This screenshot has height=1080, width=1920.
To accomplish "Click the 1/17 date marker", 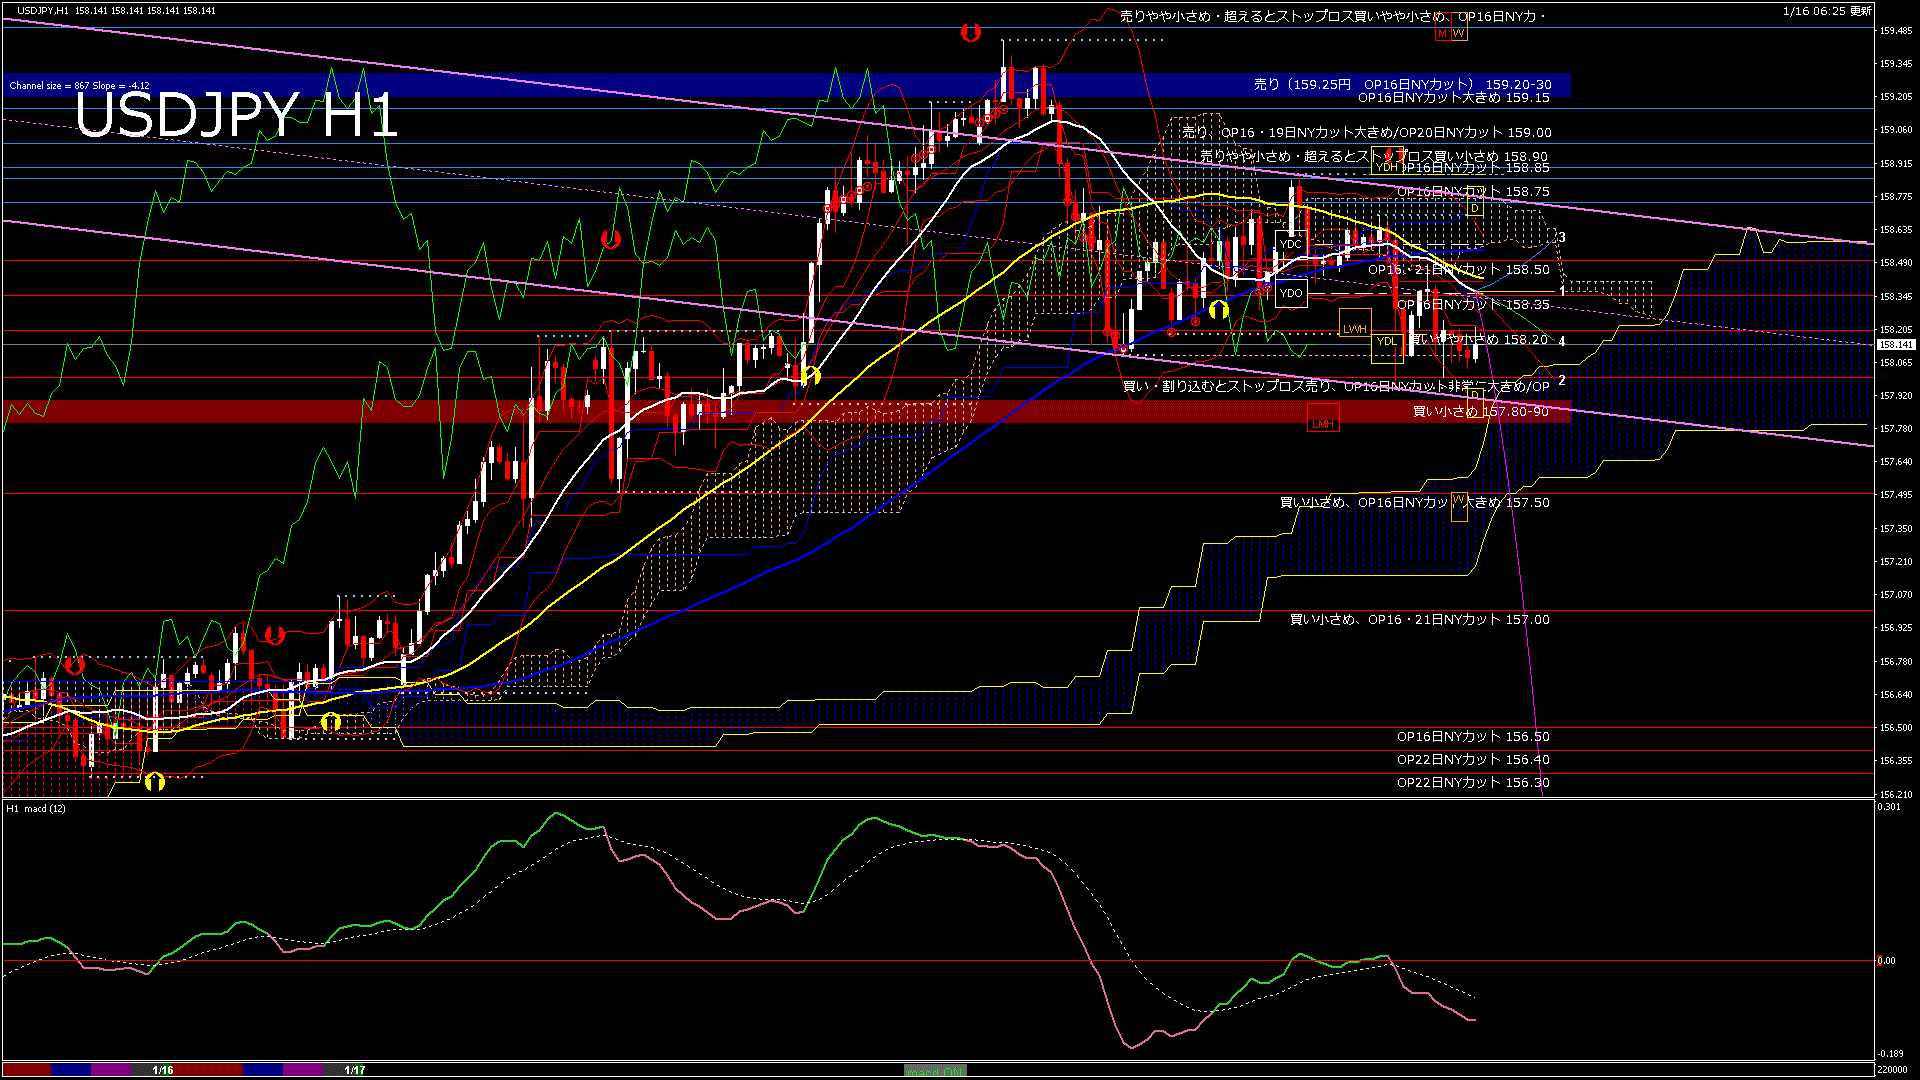I will click(355, 1070).
